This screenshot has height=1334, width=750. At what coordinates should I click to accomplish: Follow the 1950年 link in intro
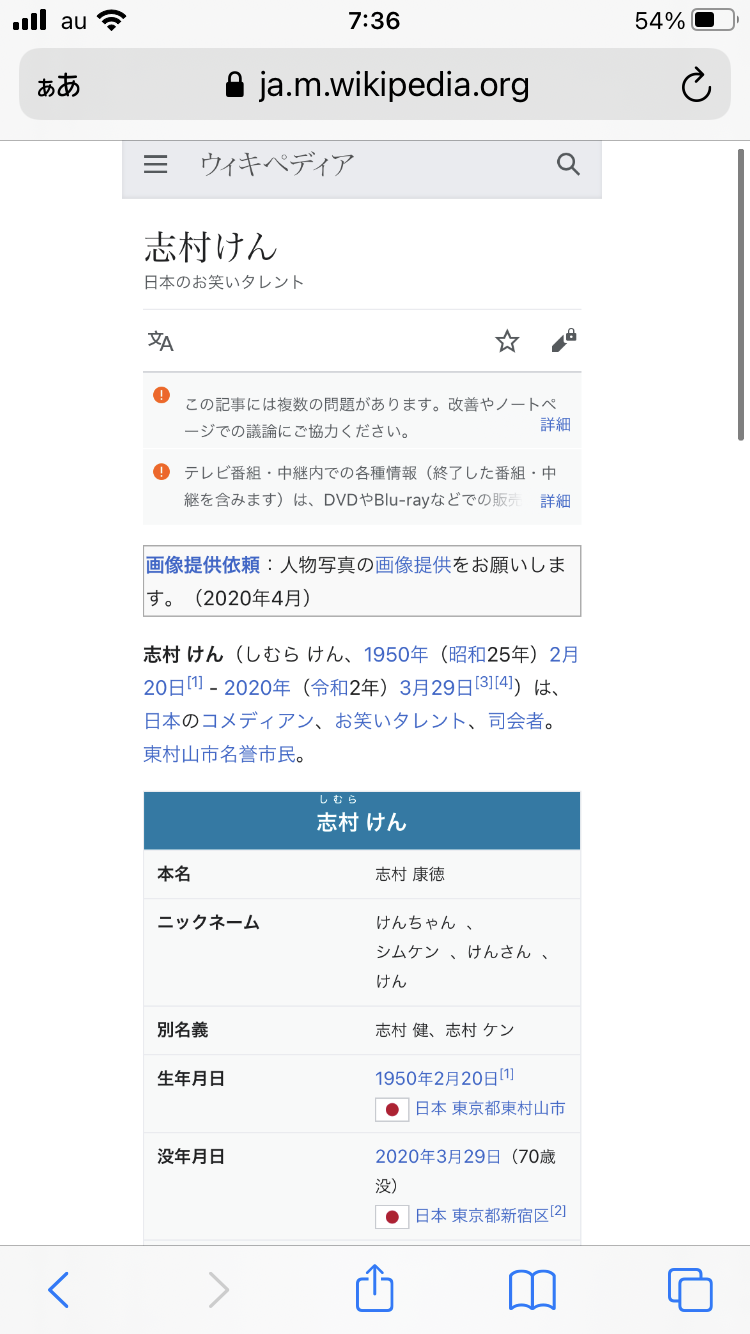[395, 655]
